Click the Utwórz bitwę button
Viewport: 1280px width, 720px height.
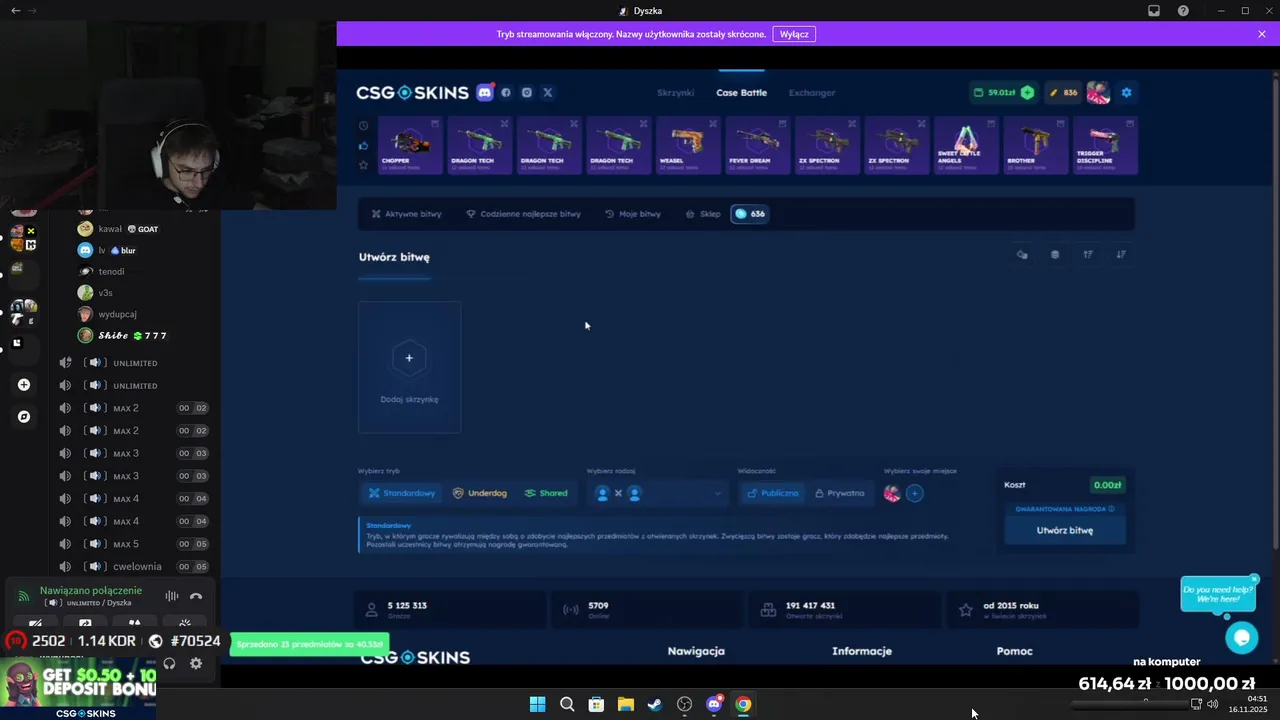[1065, 531]
